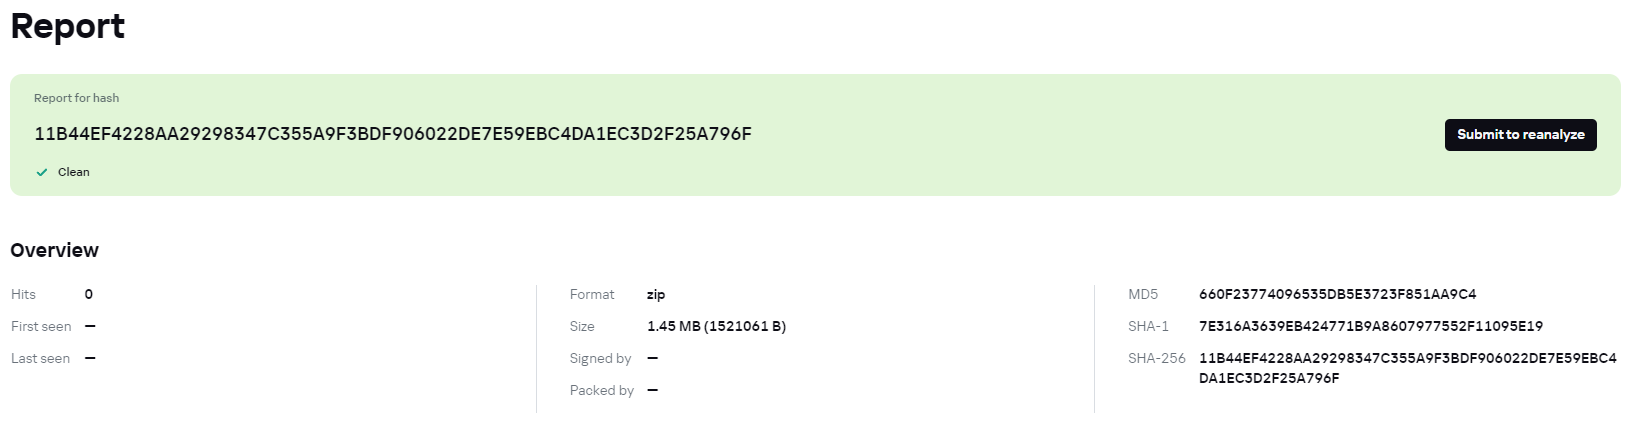Image resolution: width=1632 pixels, height=423 pixels.
Task: Click the First seen label
Action: (41, 326)
